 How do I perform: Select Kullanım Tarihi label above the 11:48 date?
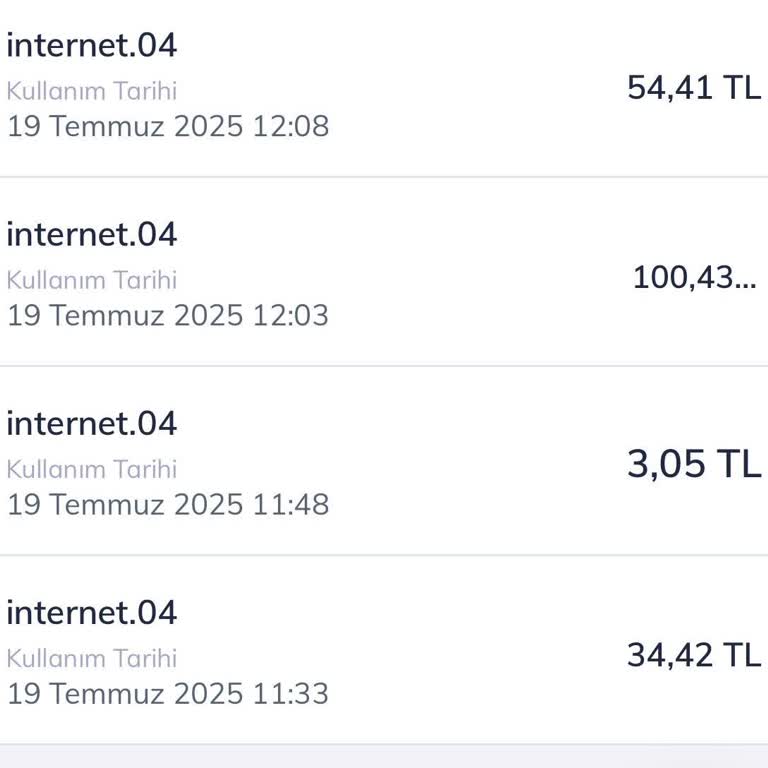click(92, 469)
